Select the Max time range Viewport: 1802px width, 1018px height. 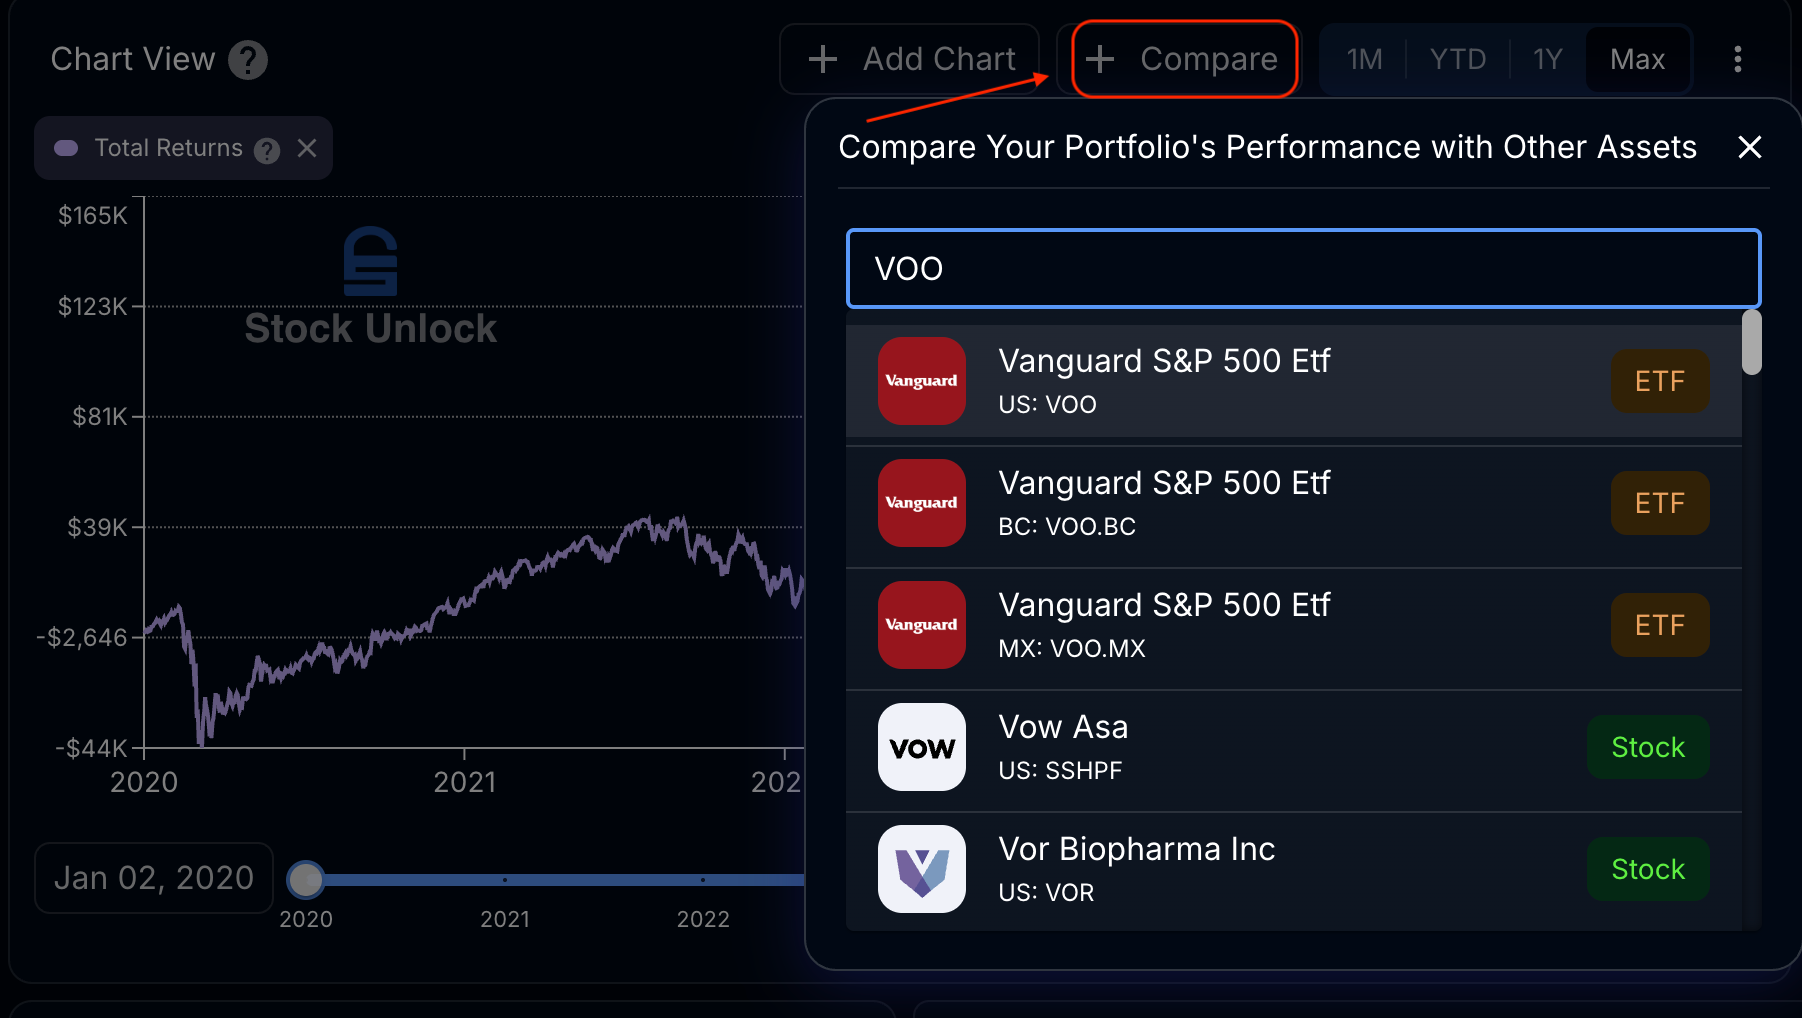1637,59
